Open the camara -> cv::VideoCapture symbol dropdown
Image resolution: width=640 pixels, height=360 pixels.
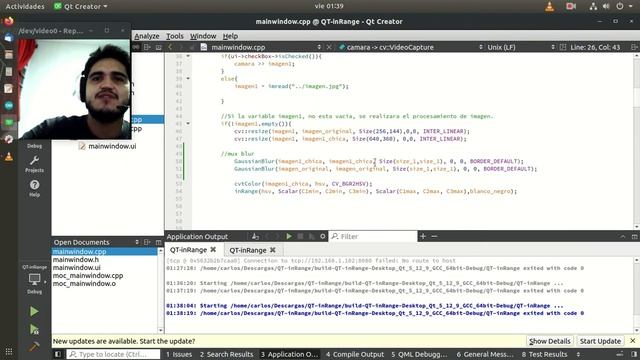410,47
